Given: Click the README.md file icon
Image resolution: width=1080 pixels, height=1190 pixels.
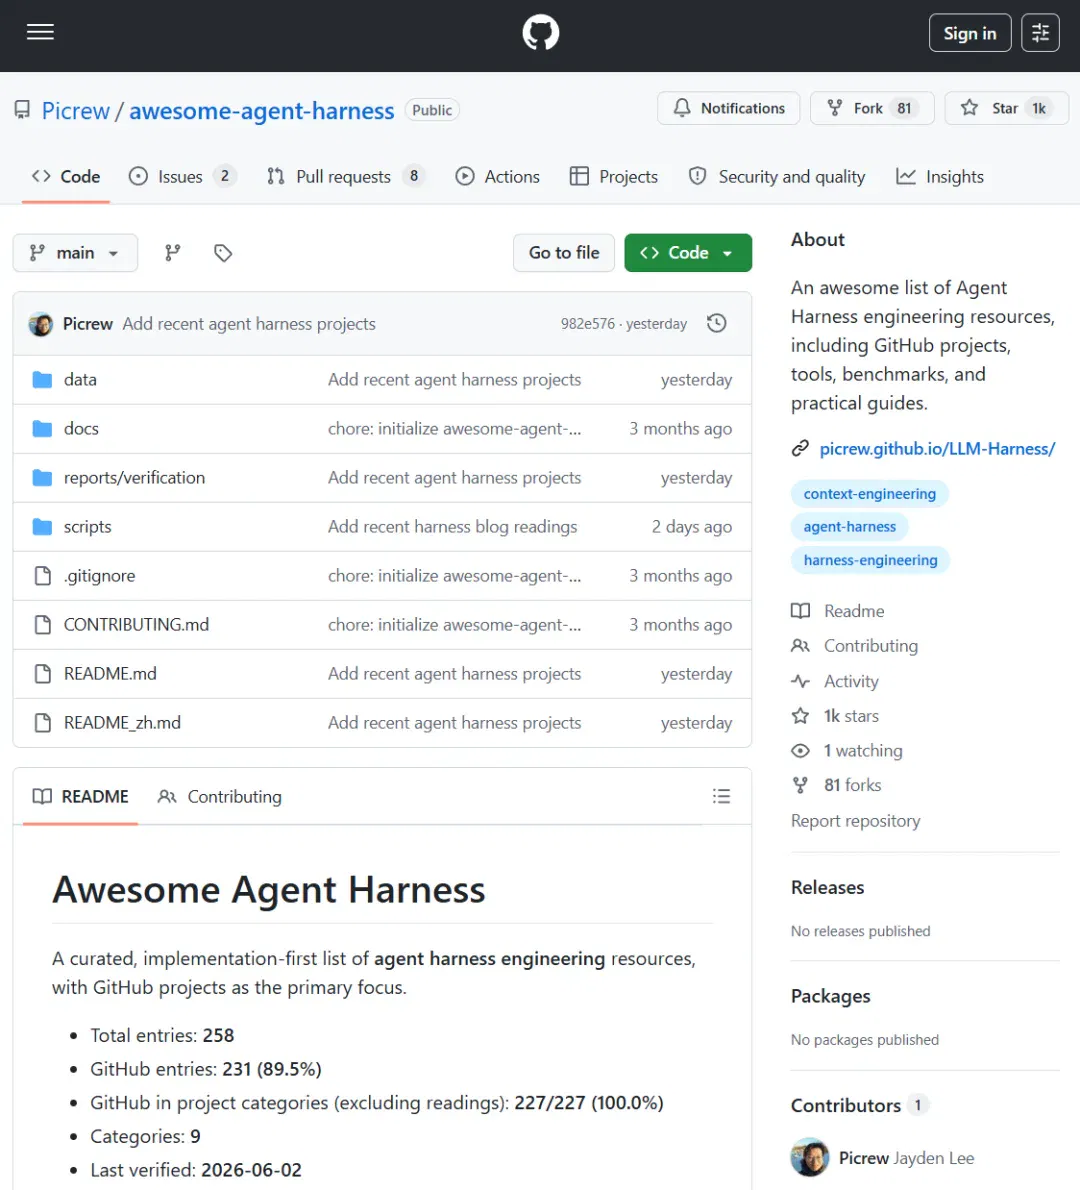Looking at the screenshot, I should 43,673.
